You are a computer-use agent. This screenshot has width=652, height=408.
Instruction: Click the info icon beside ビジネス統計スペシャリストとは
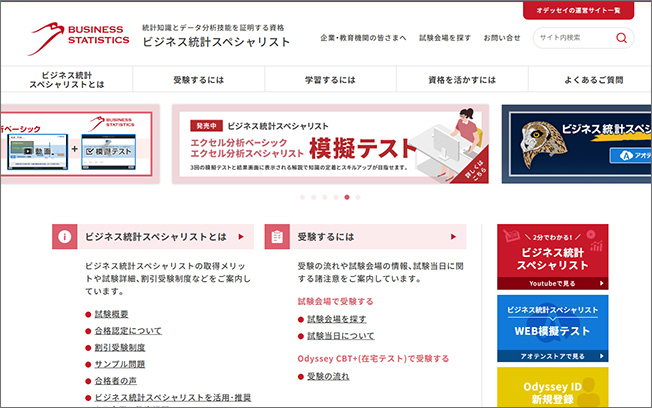click(x=64, y=237)
